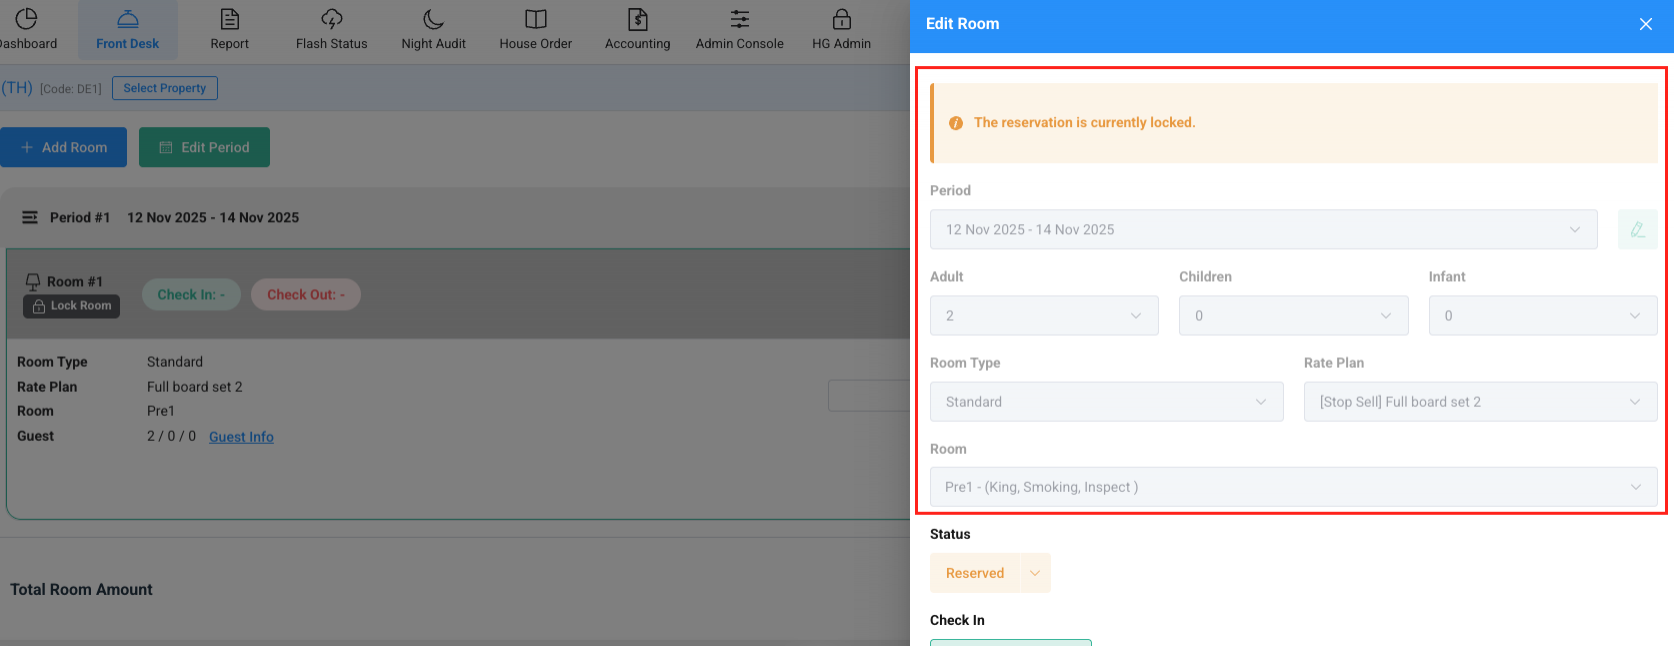
Task: Close the Edit Room panel
Action: tap(1645, 24)
